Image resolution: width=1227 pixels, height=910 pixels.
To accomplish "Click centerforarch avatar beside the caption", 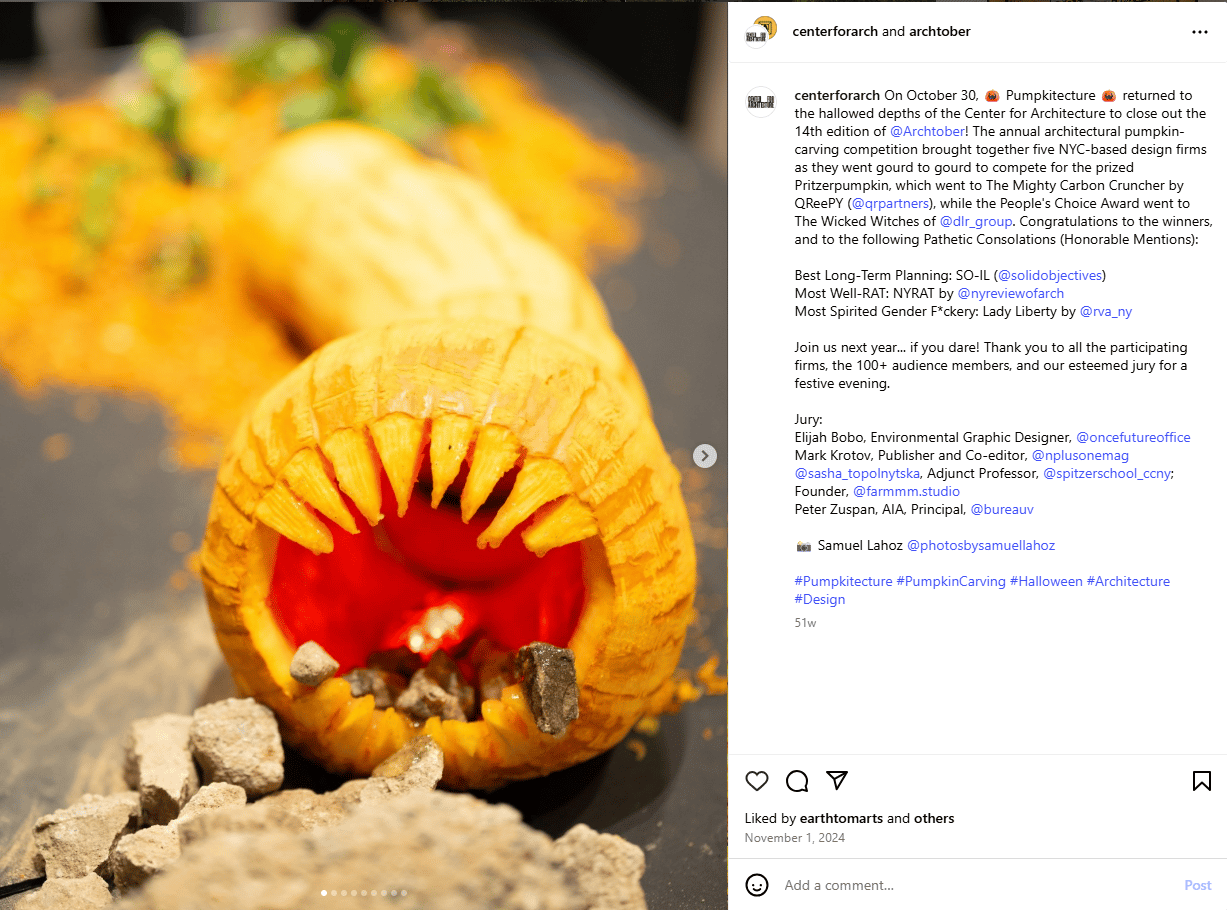I will coord(761,102).
